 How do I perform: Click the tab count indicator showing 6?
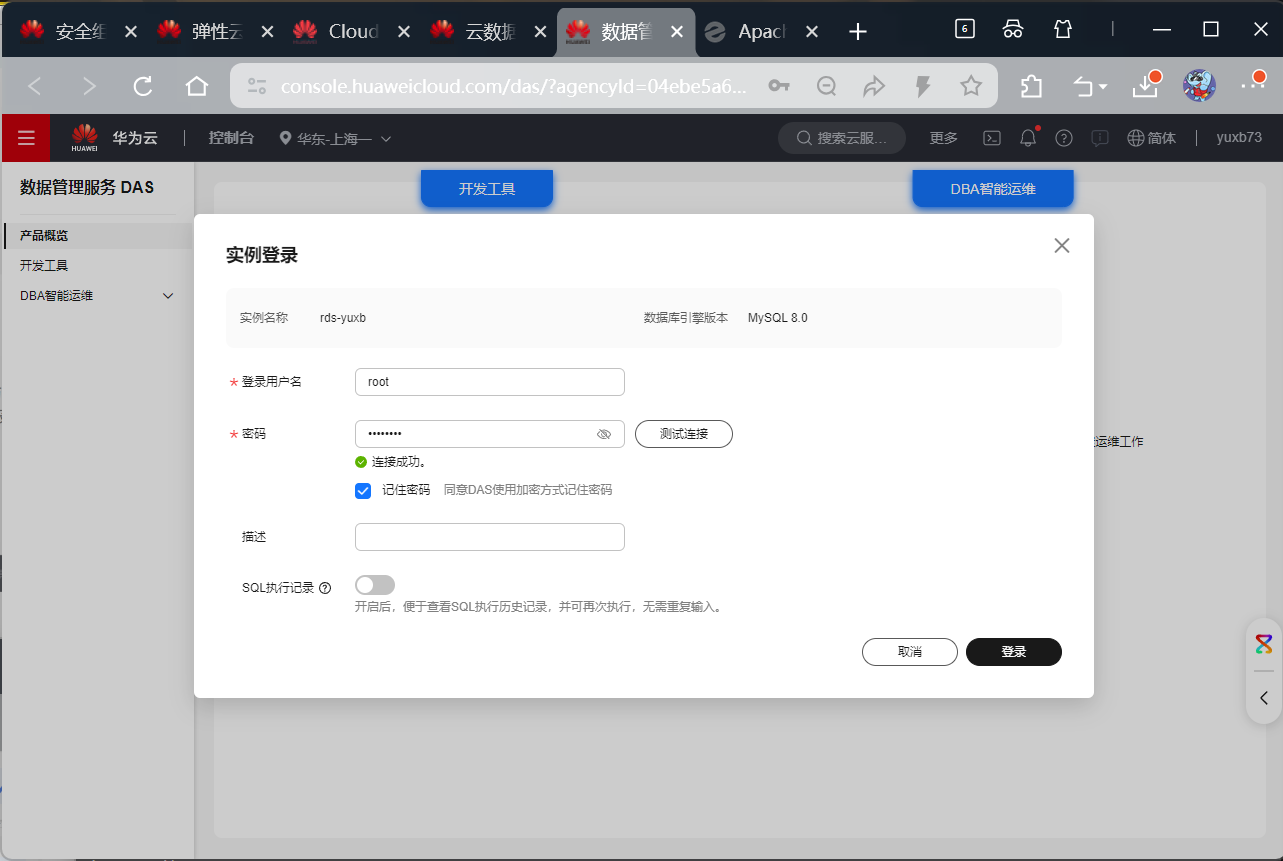965,29
